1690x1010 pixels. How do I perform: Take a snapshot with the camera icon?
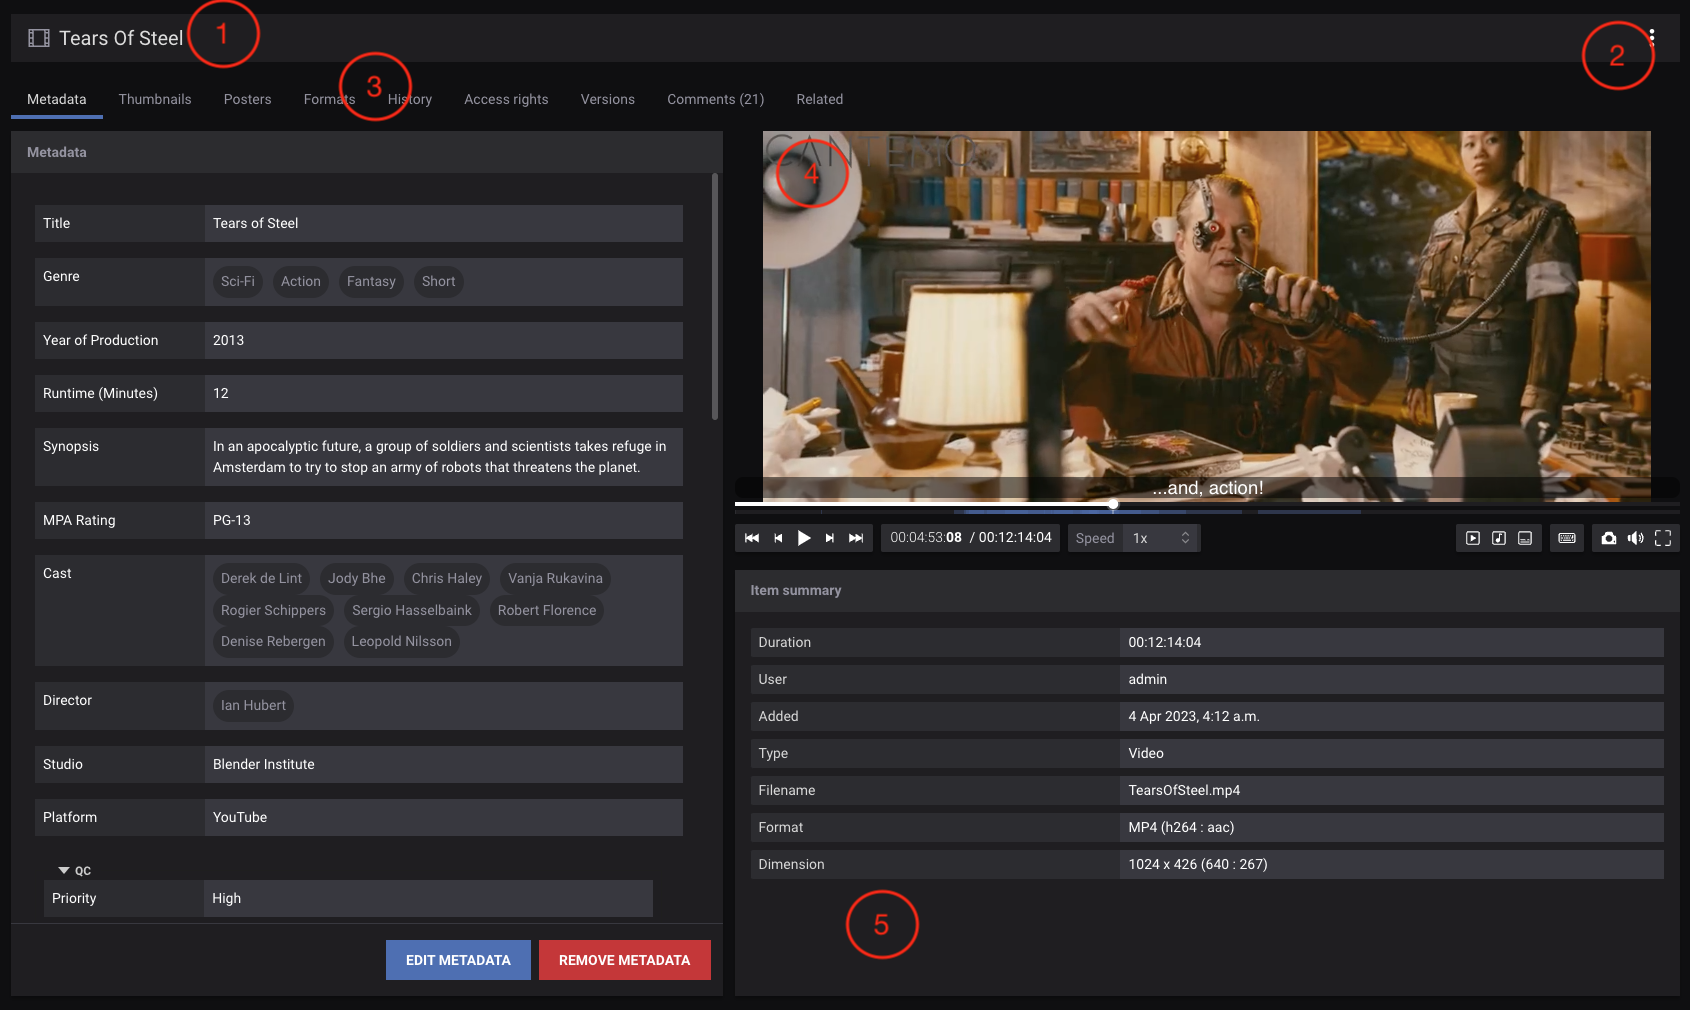[1608, 538]
